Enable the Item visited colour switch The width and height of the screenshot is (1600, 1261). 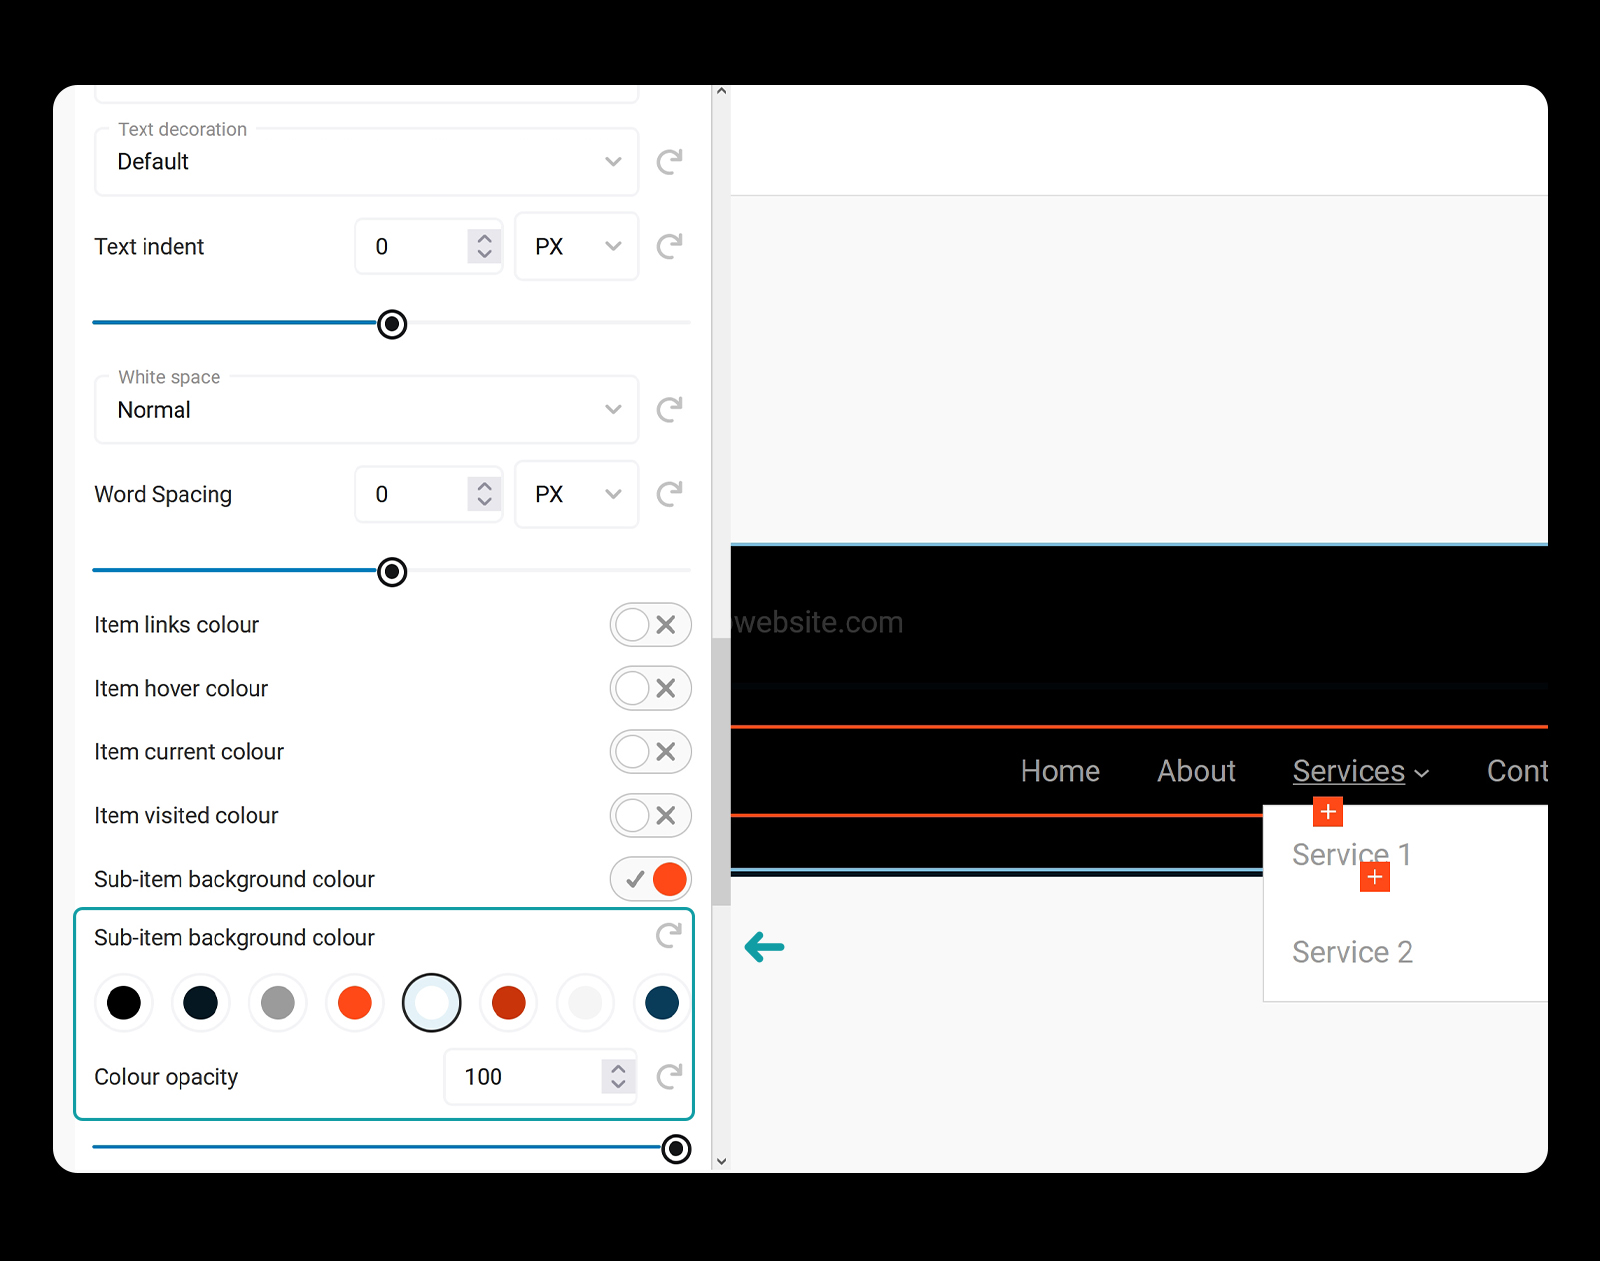651,816
